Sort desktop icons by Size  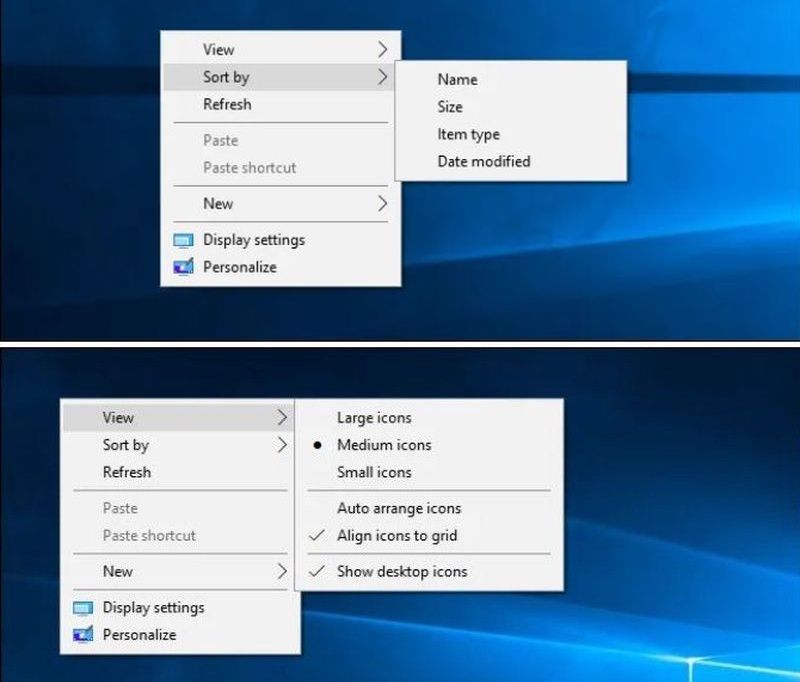pyautogui.click(x=511, y=107)
